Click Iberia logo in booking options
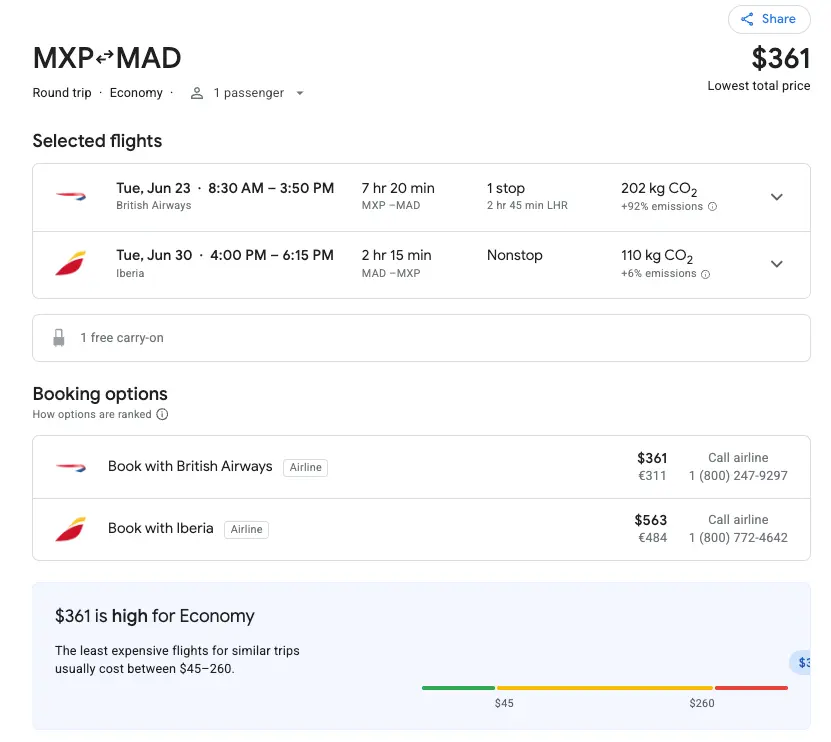Image resolution: width=831 pixels, height=742 pixels. [71, 529]
